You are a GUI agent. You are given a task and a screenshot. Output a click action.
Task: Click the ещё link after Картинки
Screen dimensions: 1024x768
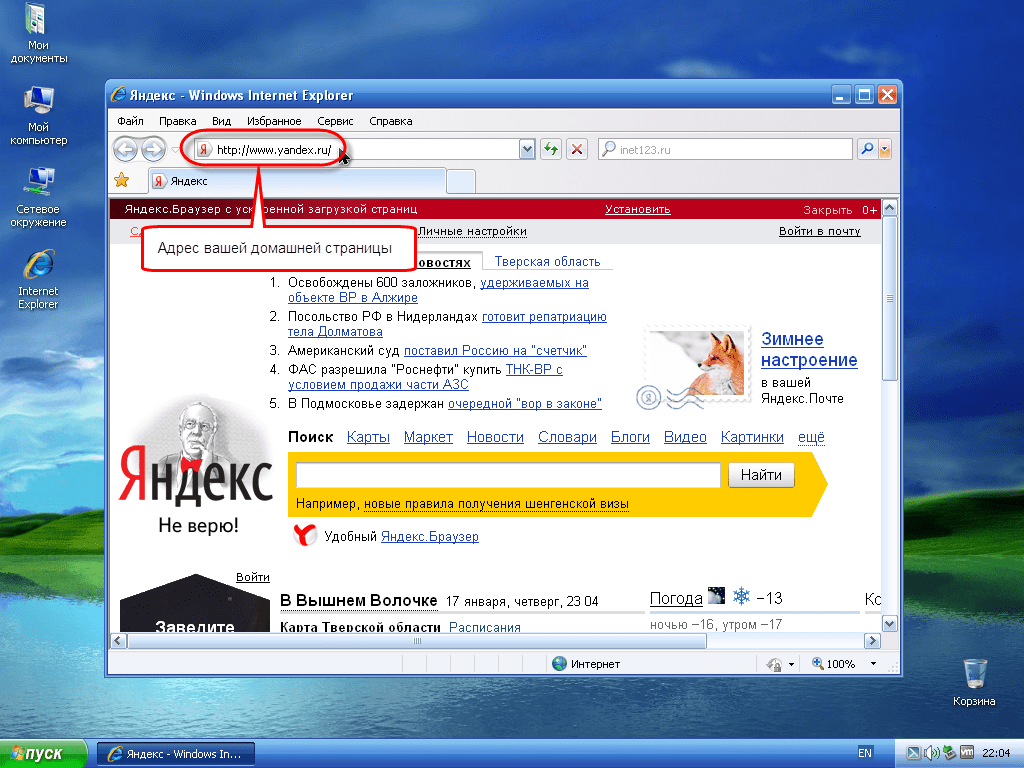(x=811, y=437)
